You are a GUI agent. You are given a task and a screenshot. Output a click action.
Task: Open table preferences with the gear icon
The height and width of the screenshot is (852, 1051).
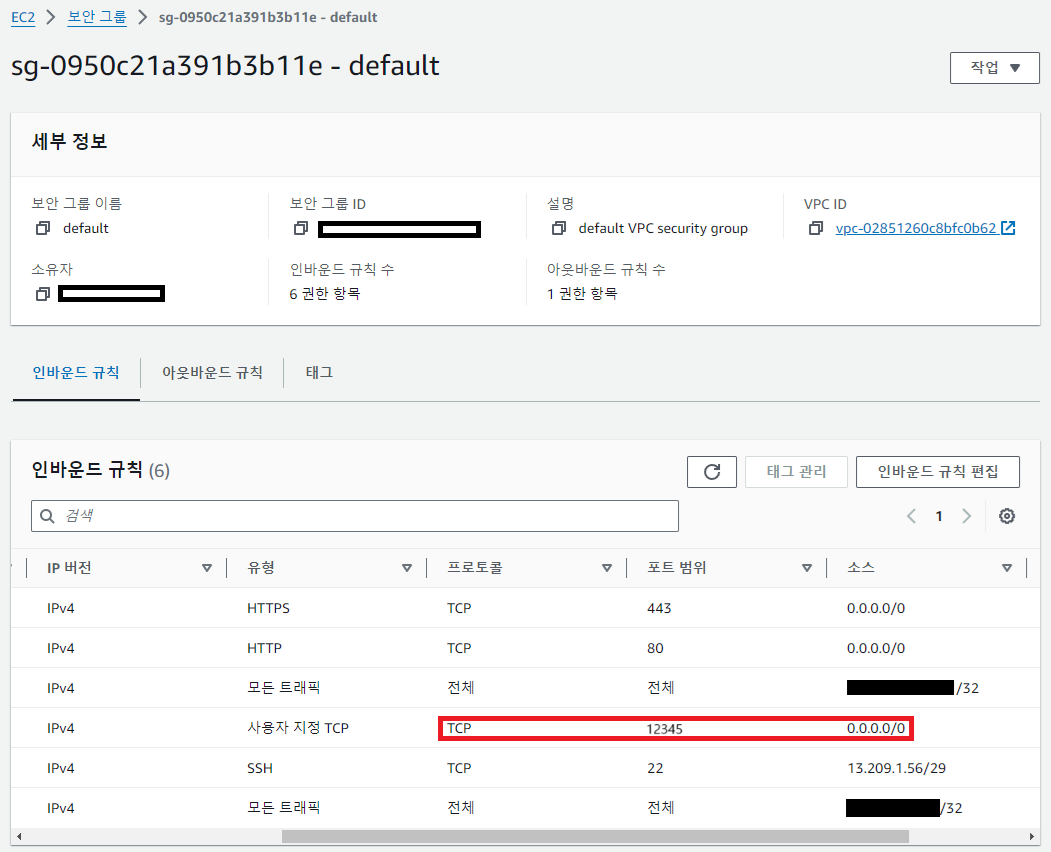(x=1006, y=515)
